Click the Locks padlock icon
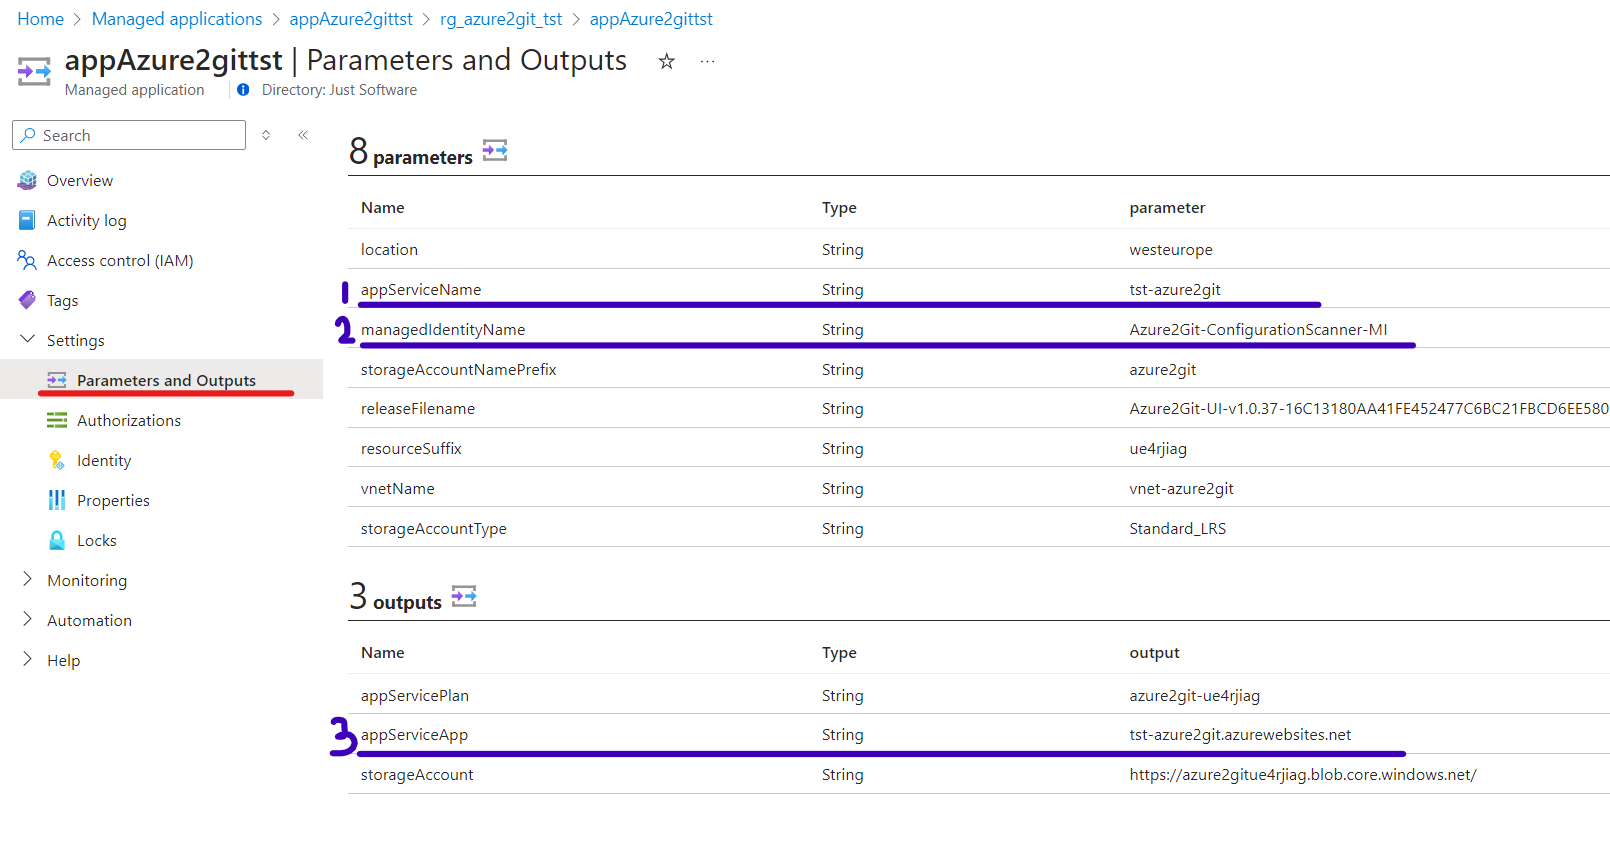 pos(57,540)
